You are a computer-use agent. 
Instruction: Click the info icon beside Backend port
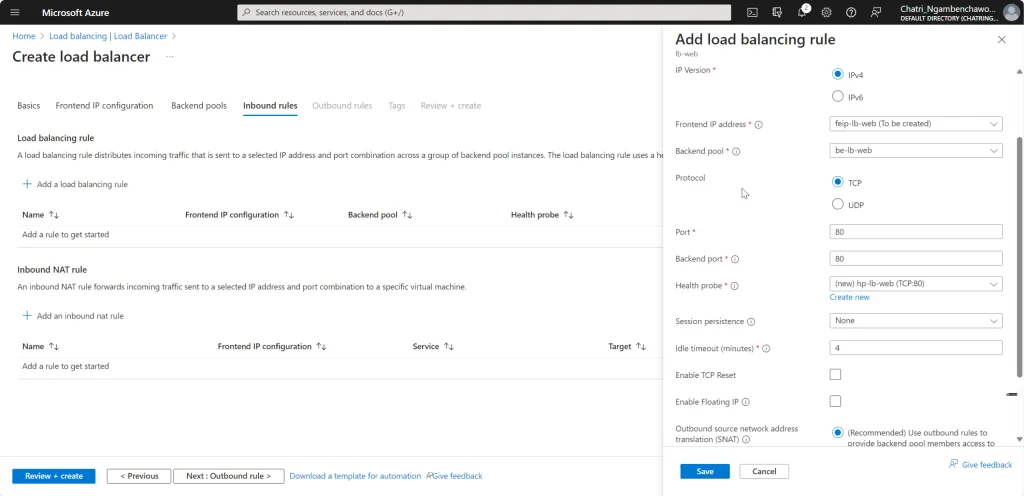coord(735,259)
